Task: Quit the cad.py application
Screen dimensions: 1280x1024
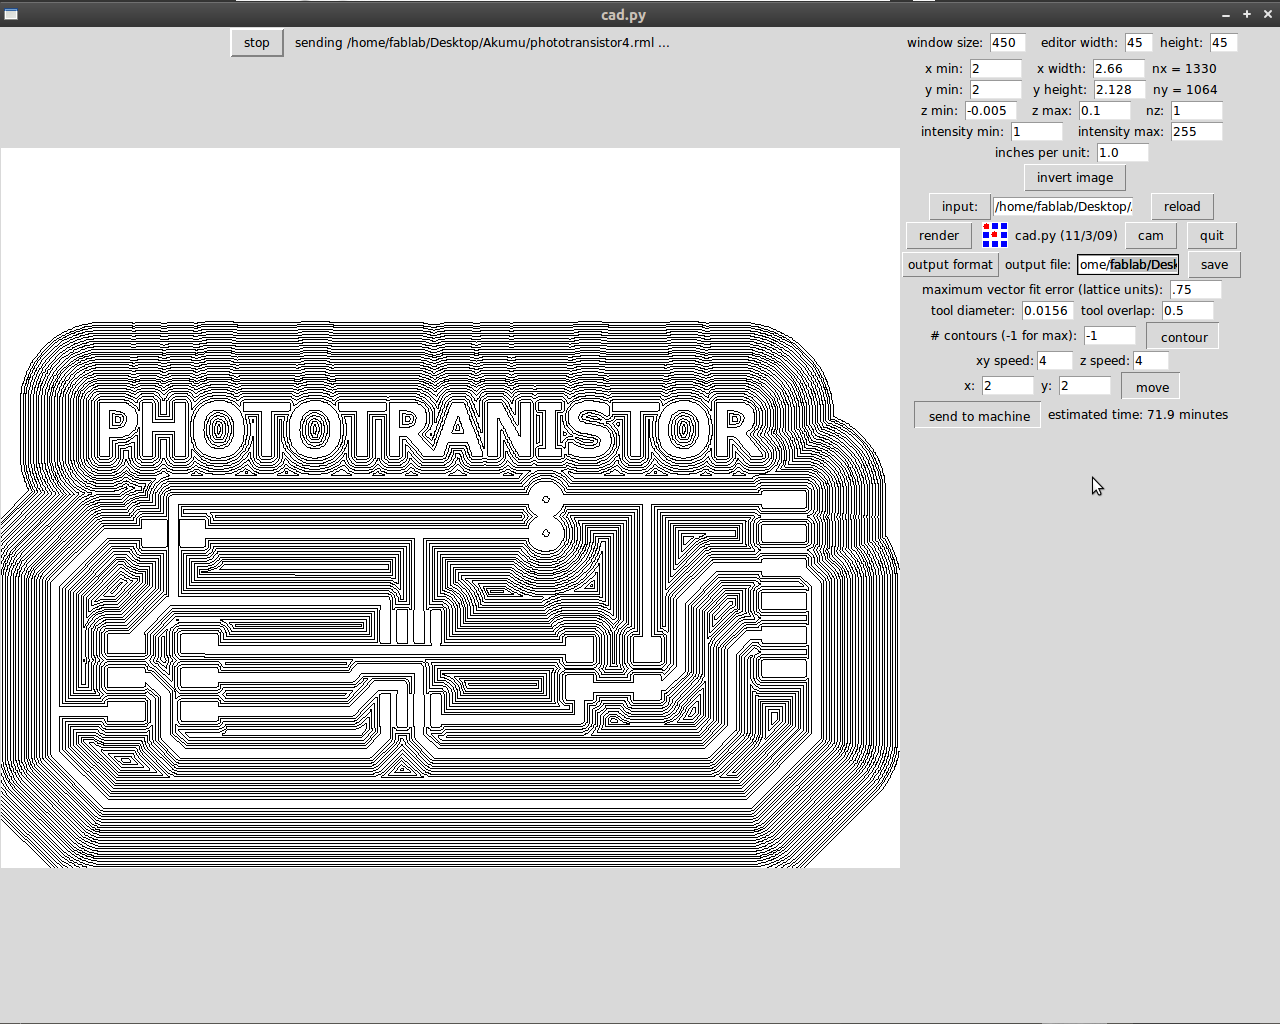Action: (x=1212, y=236)
